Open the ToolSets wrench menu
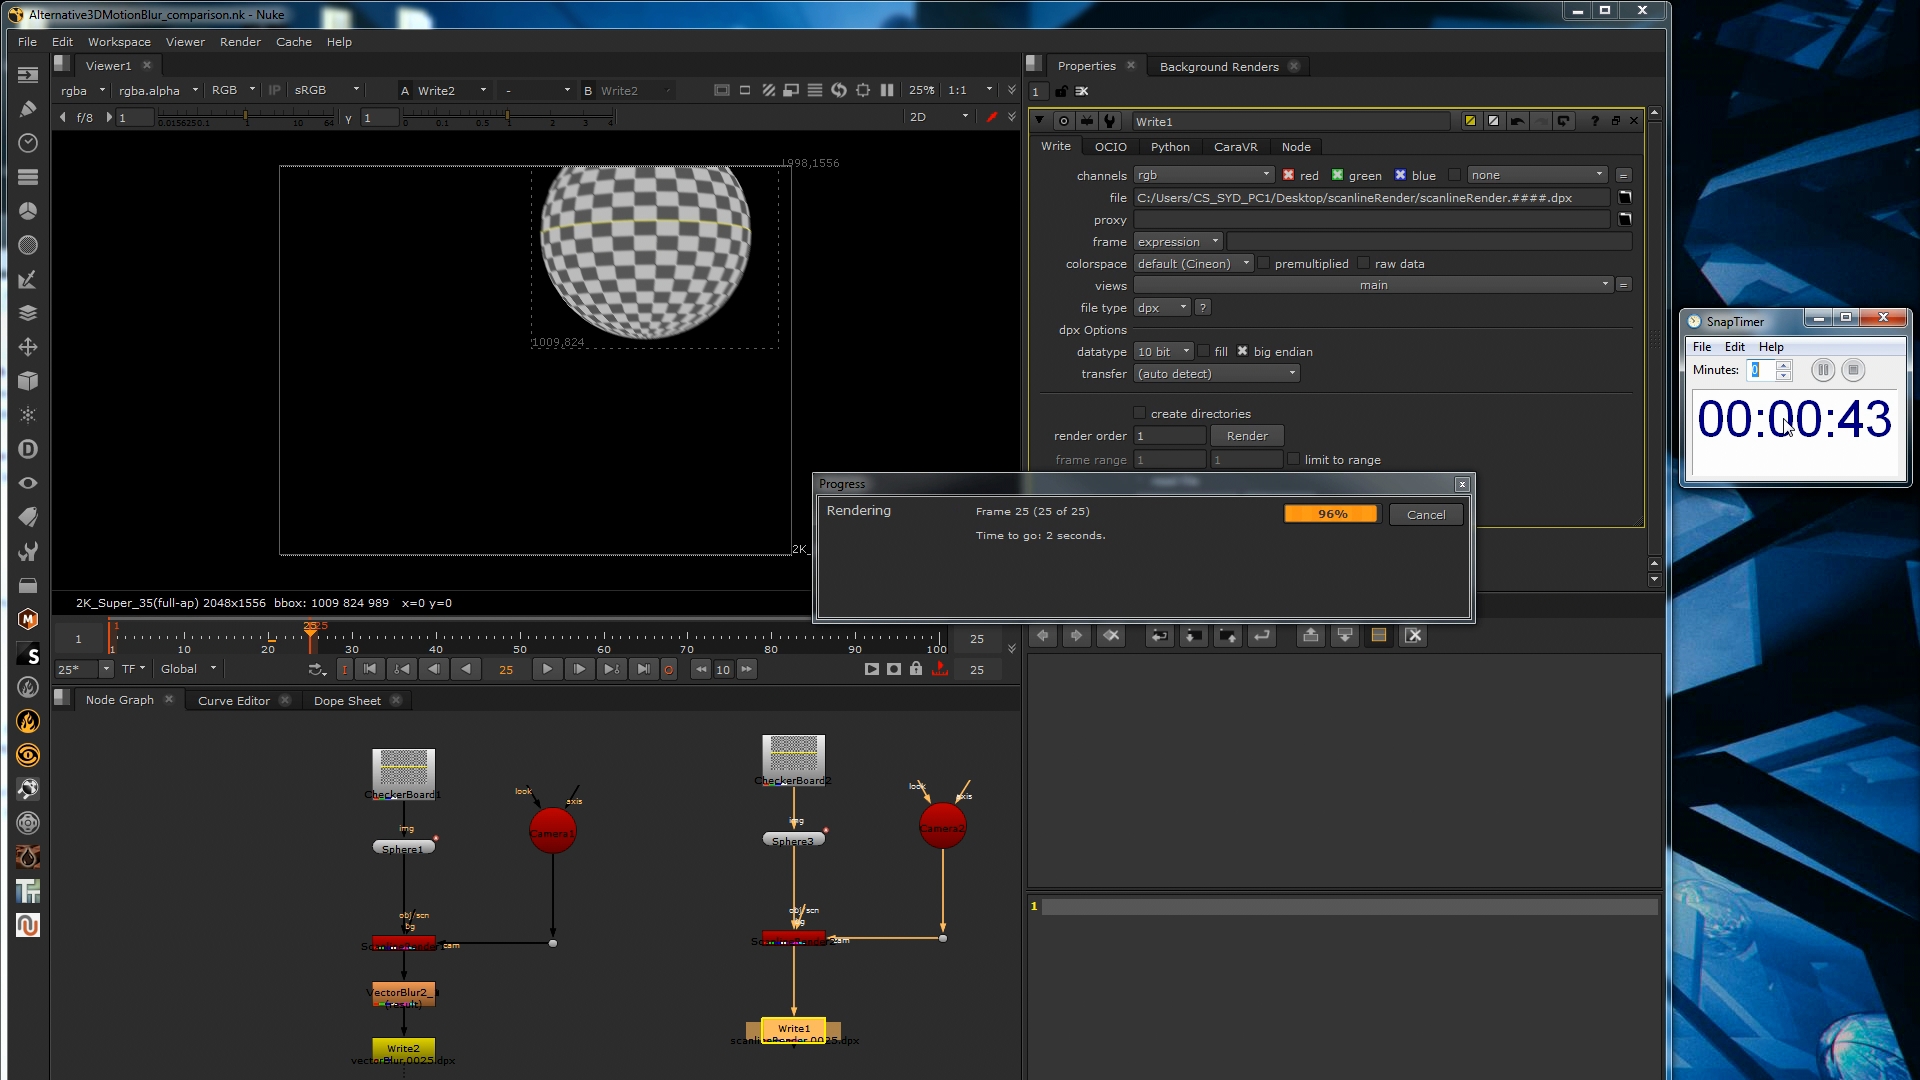Image resolution: width=1920 pixels, height=1080 pixels. pyautogui.click(x=28, y=551)
